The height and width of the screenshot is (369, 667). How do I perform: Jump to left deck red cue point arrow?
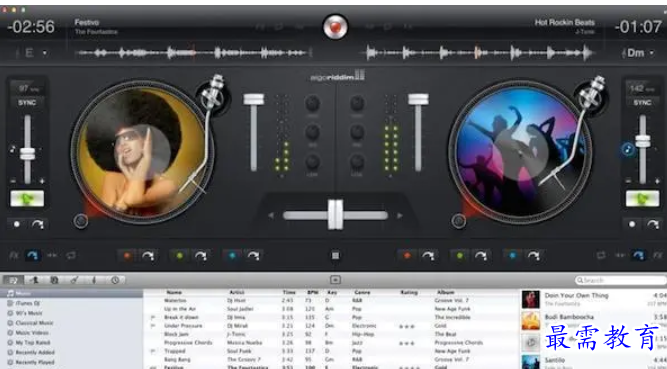[148, 256]
